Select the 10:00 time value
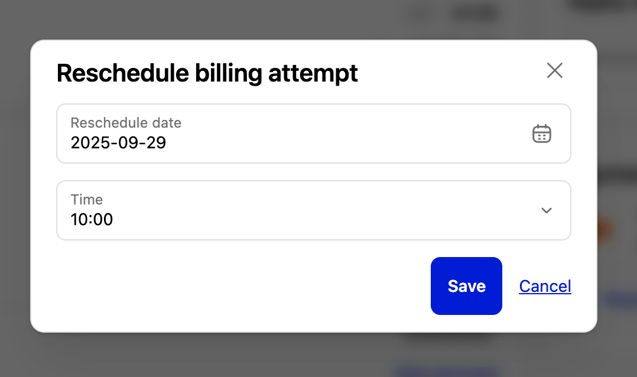Viewport: 637px width, 377px height. (92, 219)
